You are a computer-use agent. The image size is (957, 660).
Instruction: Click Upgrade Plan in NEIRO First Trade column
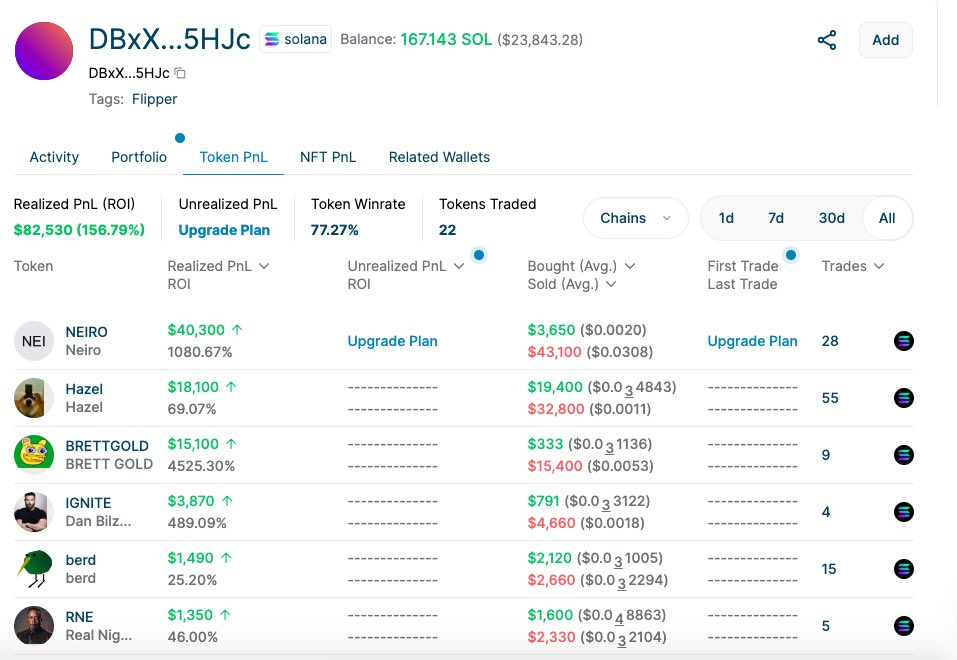point(753,341)
